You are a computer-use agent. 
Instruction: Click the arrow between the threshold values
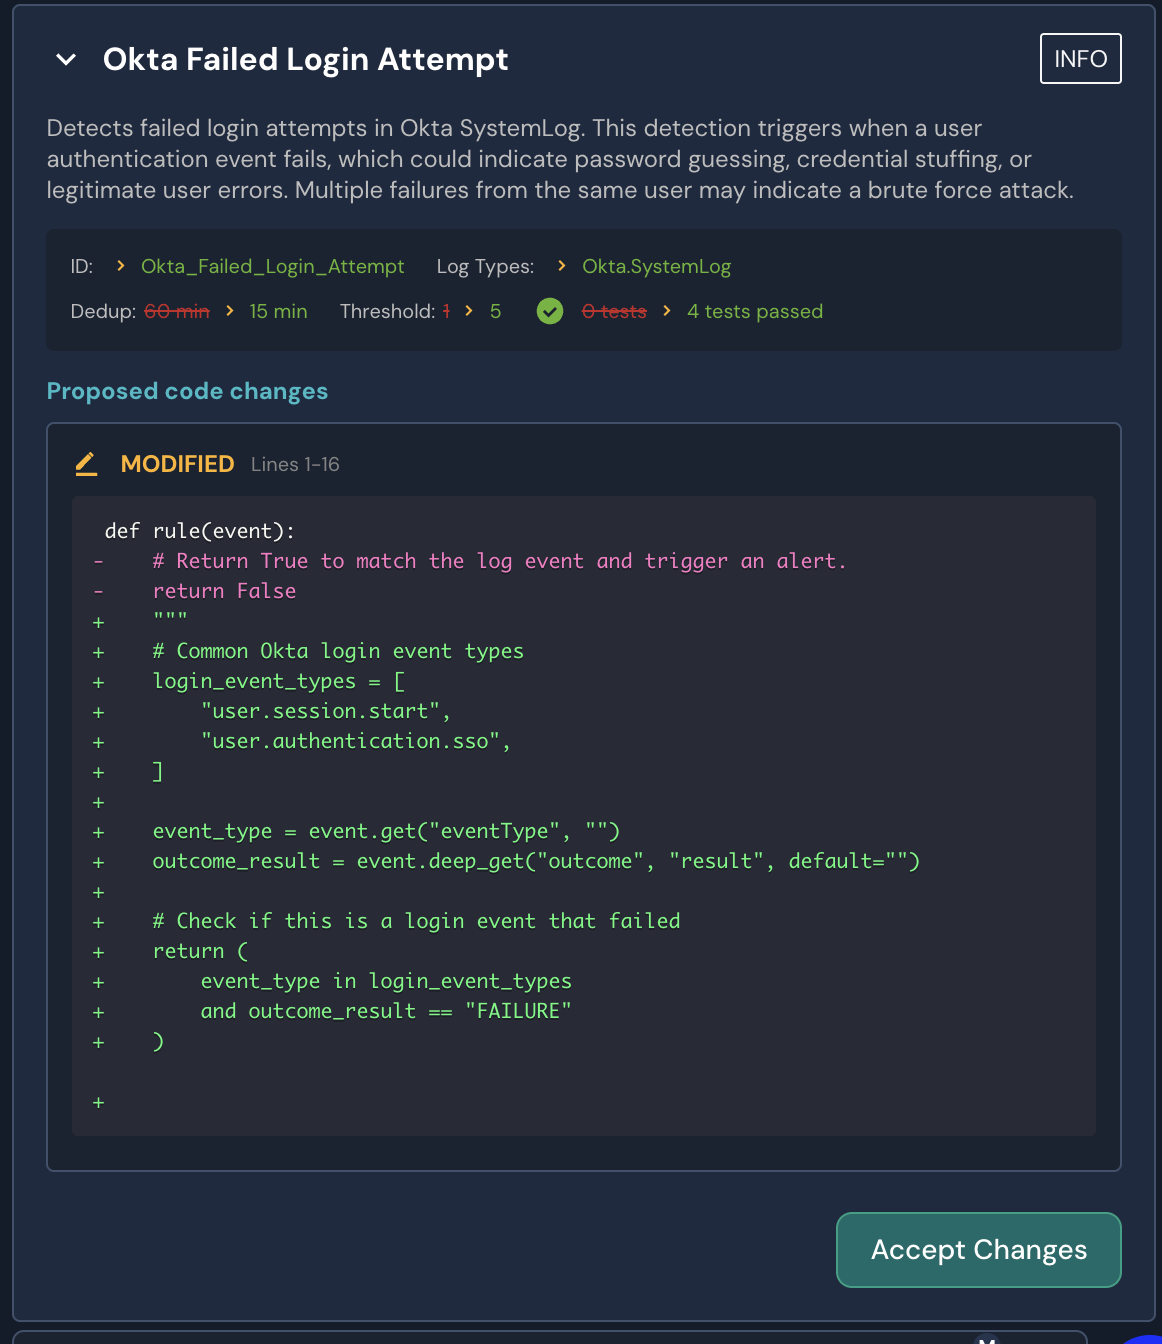click(x=469, y=311)
